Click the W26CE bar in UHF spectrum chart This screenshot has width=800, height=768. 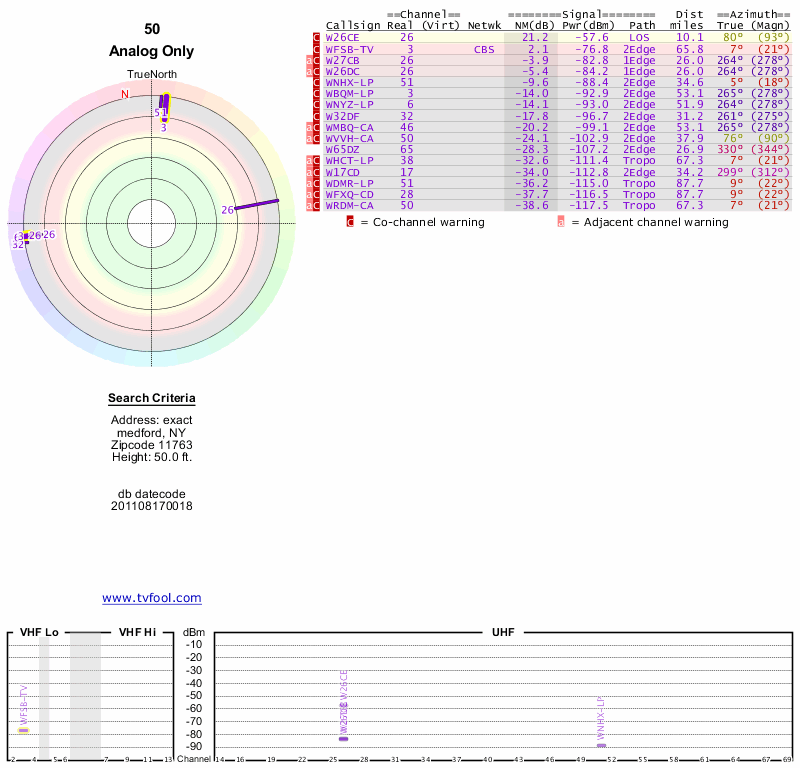[x=344, y=737]
